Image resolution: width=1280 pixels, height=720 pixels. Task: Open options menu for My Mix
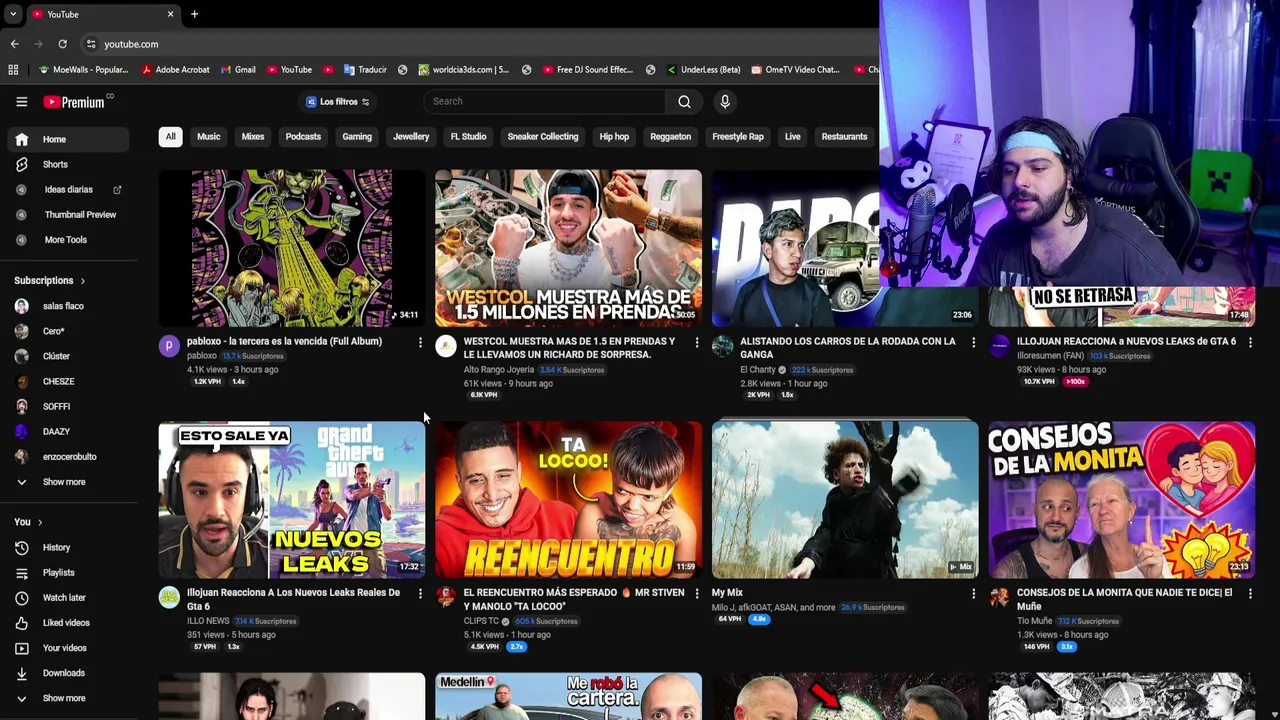tap(973, 594)
